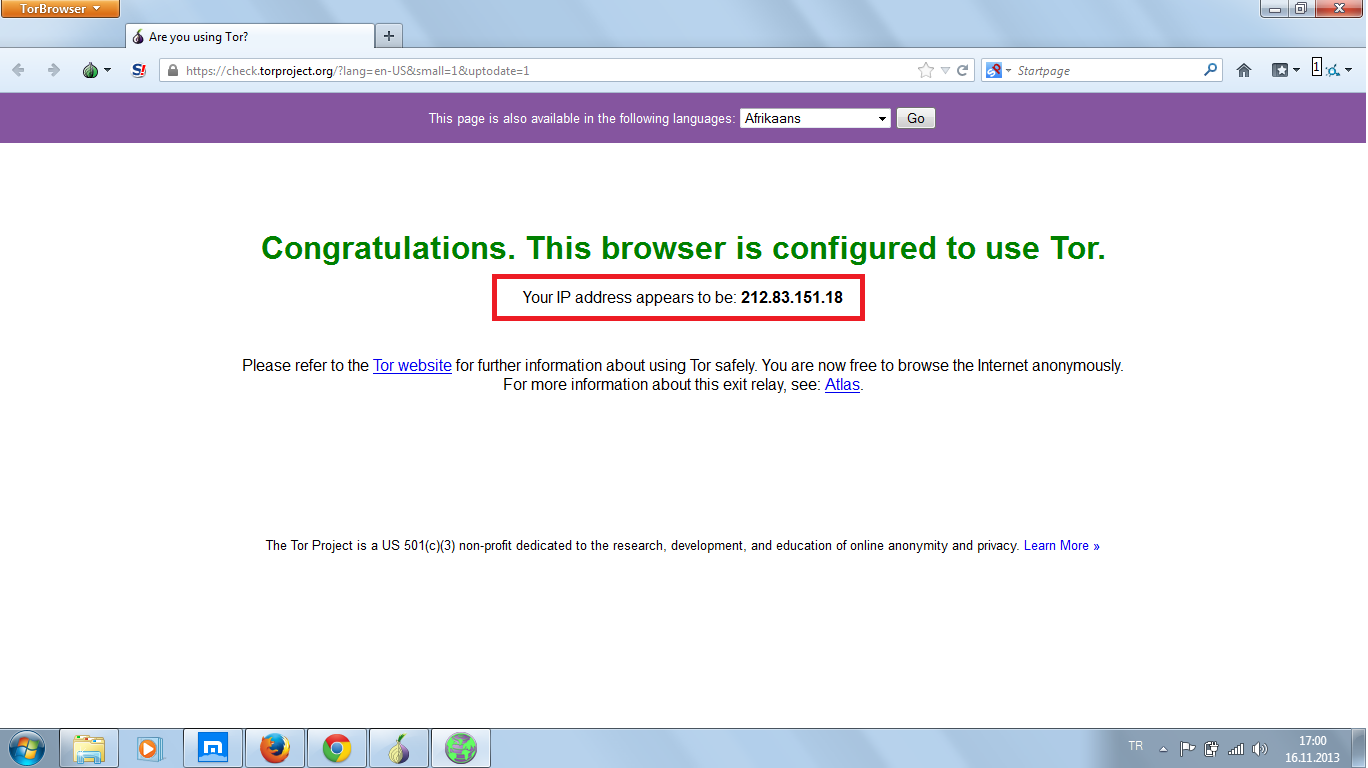Click the Go button
This screenshot has width=1368, height=768.
(915, 118)
